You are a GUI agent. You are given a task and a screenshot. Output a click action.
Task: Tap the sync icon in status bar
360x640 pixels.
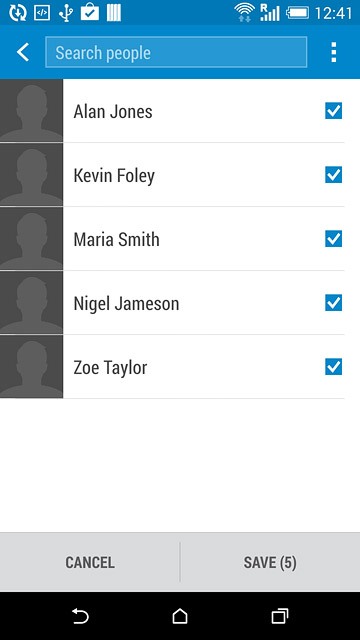pyautogui.click(x=18, y=13)
